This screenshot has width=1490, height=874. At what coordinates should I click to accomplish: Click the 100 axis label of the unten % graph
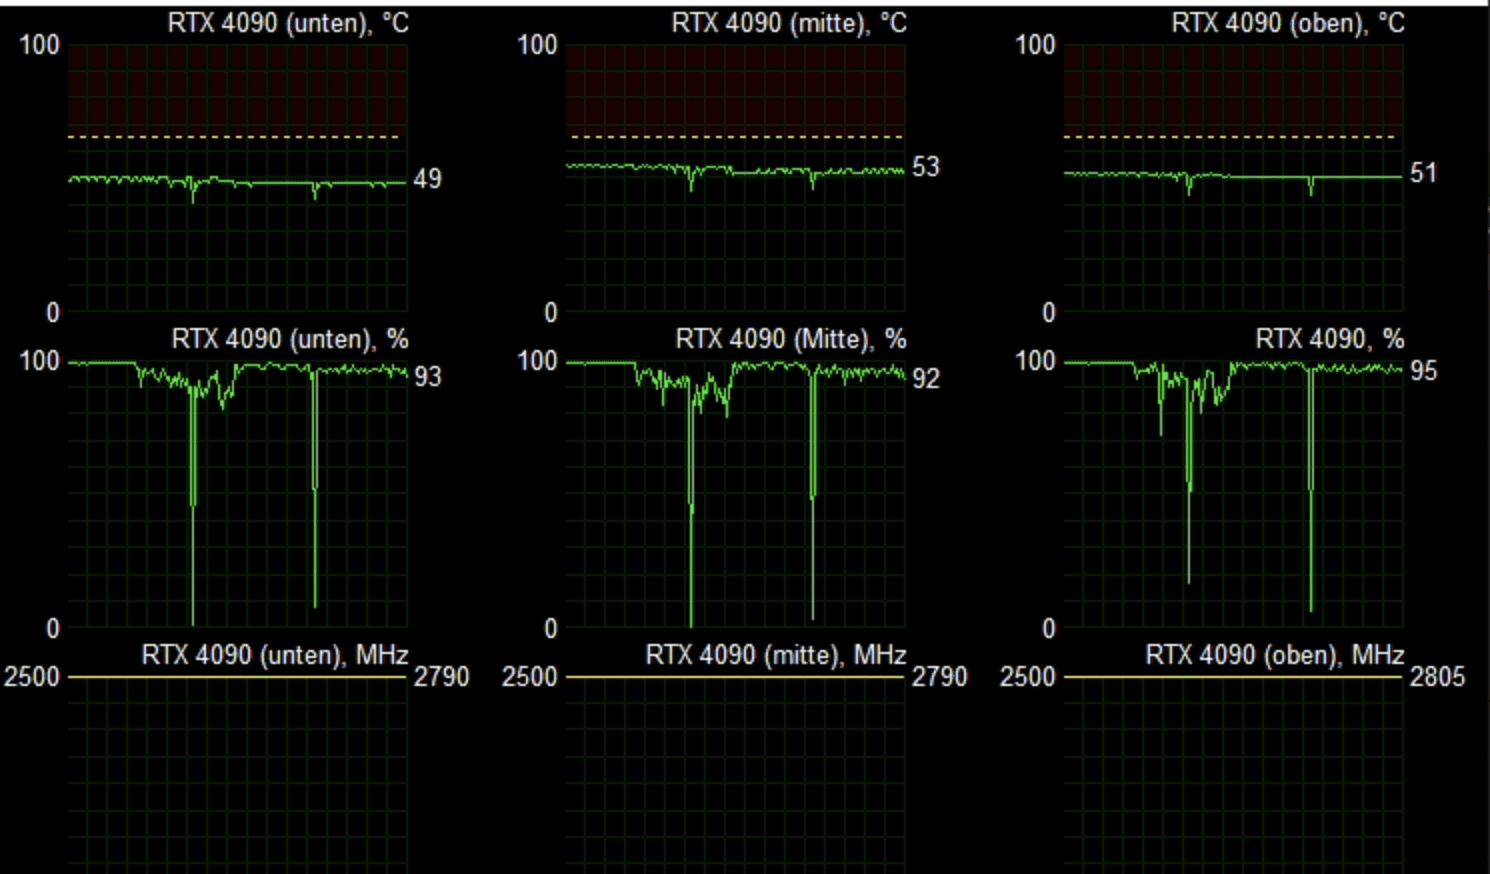[x=40, y=361]
